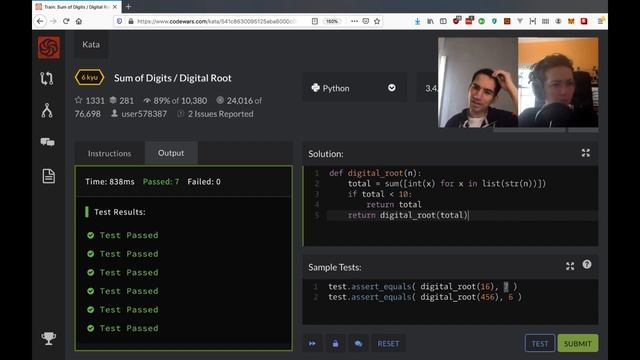Open the leaderboard trophy icon
The width and height of the screenshot is (640, 360).
pos(49,338)
